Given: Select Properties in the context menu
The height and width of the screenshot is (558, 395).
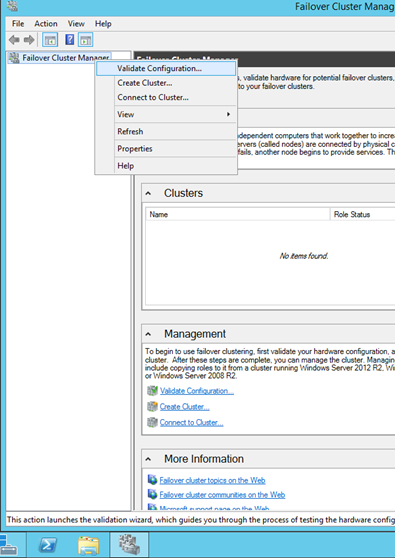Looking at the screenshot, I should pos(166,149).
